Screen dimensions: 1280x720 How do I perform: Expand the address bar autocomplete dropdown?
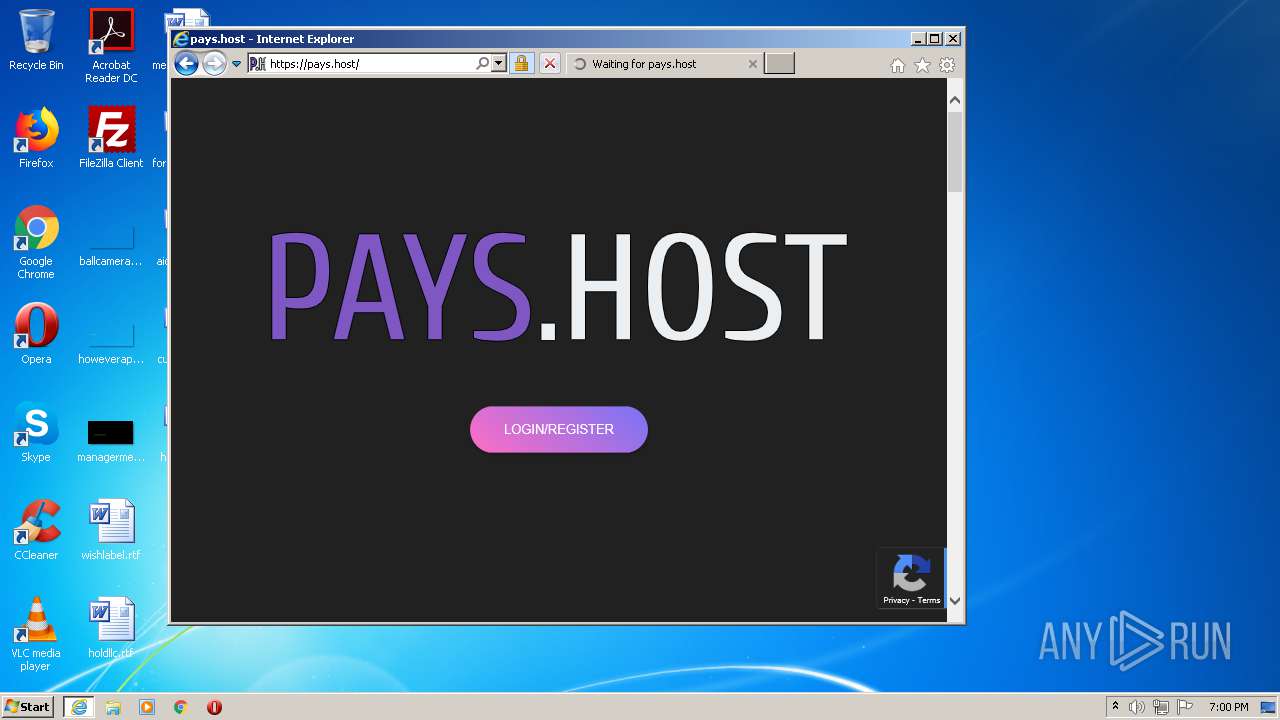[x=499, y=64]
